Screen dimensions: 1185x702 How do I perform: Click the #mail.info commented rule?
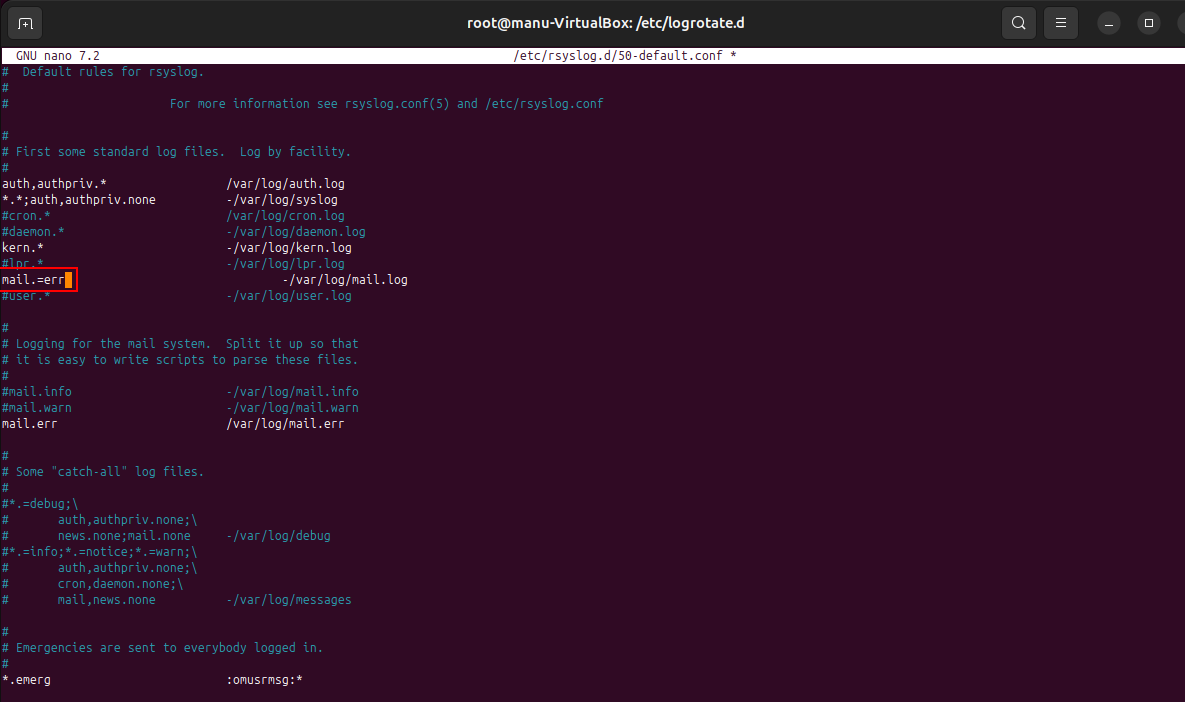click(37, 392)
